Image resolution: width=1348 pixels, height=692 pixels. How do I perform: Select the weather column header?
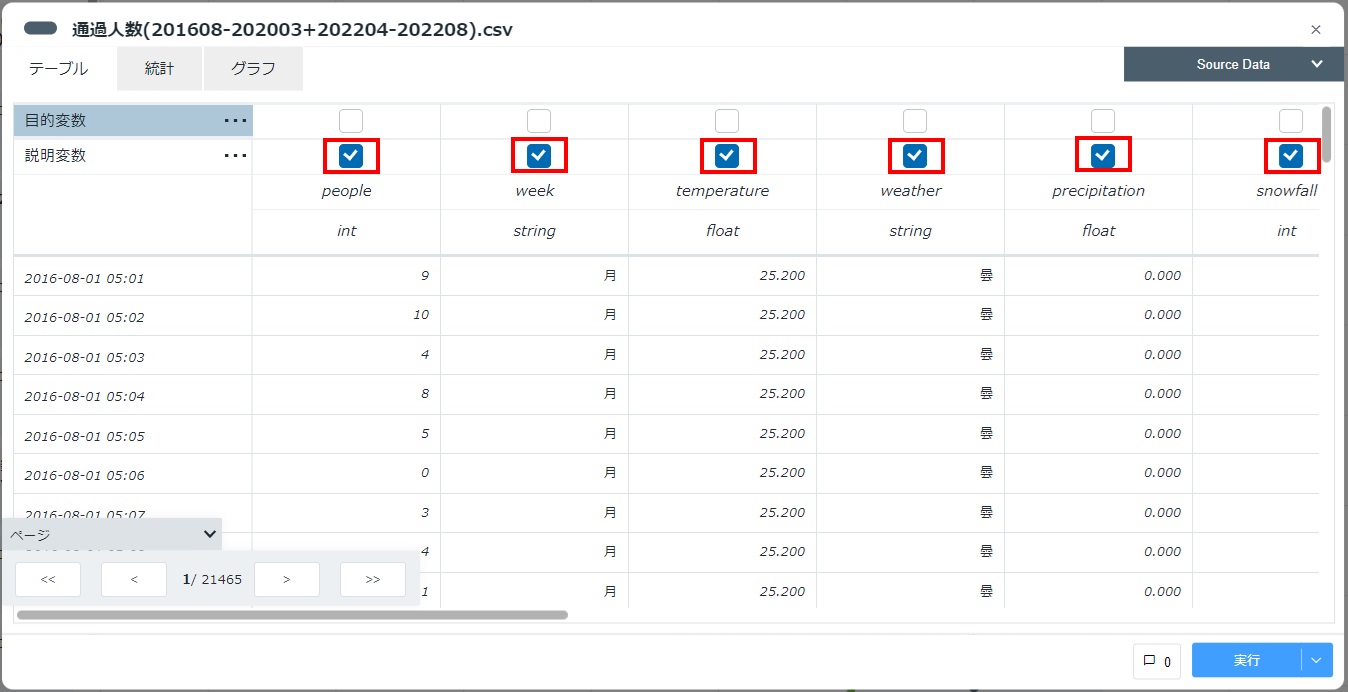click(x=910, y=191)
